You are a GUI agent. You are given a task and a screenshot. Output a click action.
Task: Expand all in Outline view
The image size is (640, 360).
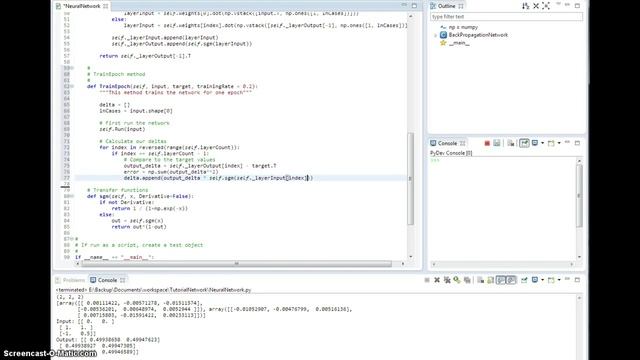click(546, 6)
